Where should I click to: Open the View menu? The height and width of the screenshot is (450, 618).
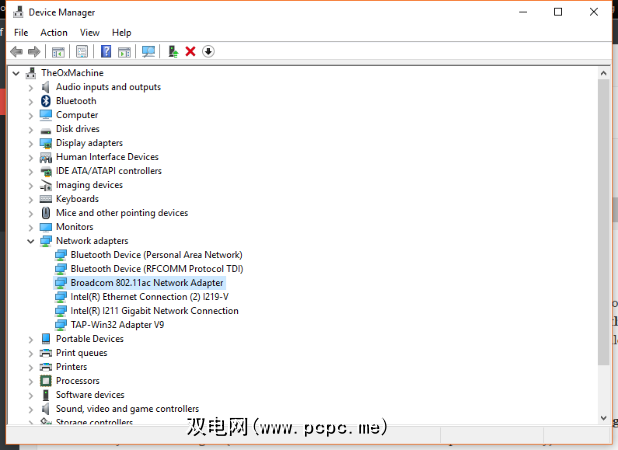point(90,33)
